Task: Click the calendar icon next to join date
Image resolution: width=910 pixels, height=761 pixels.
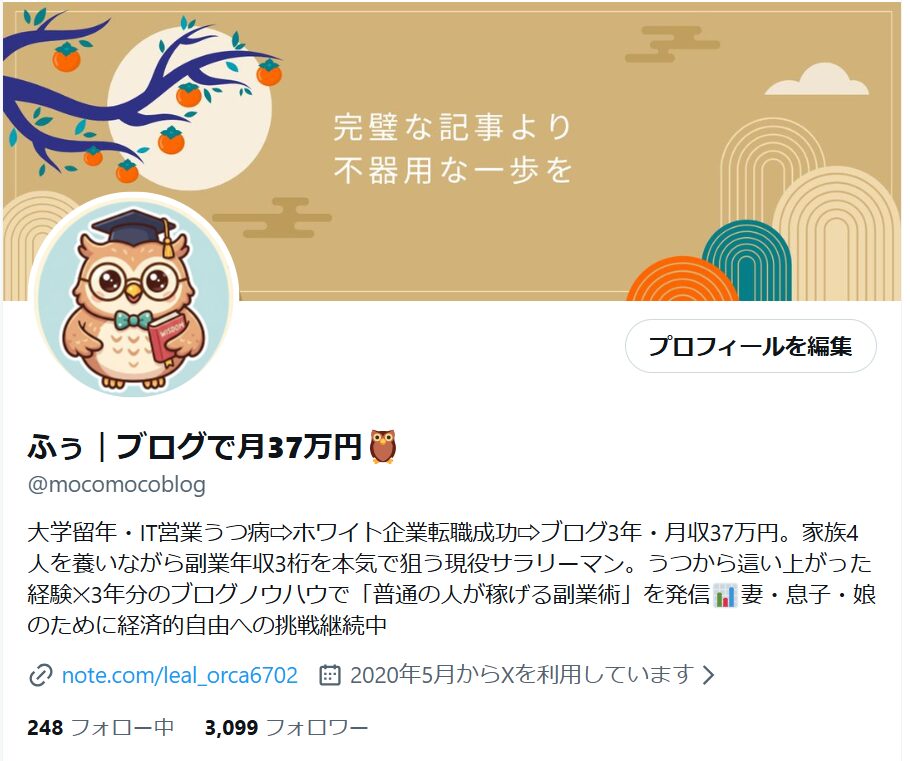Action: [330, 675]
